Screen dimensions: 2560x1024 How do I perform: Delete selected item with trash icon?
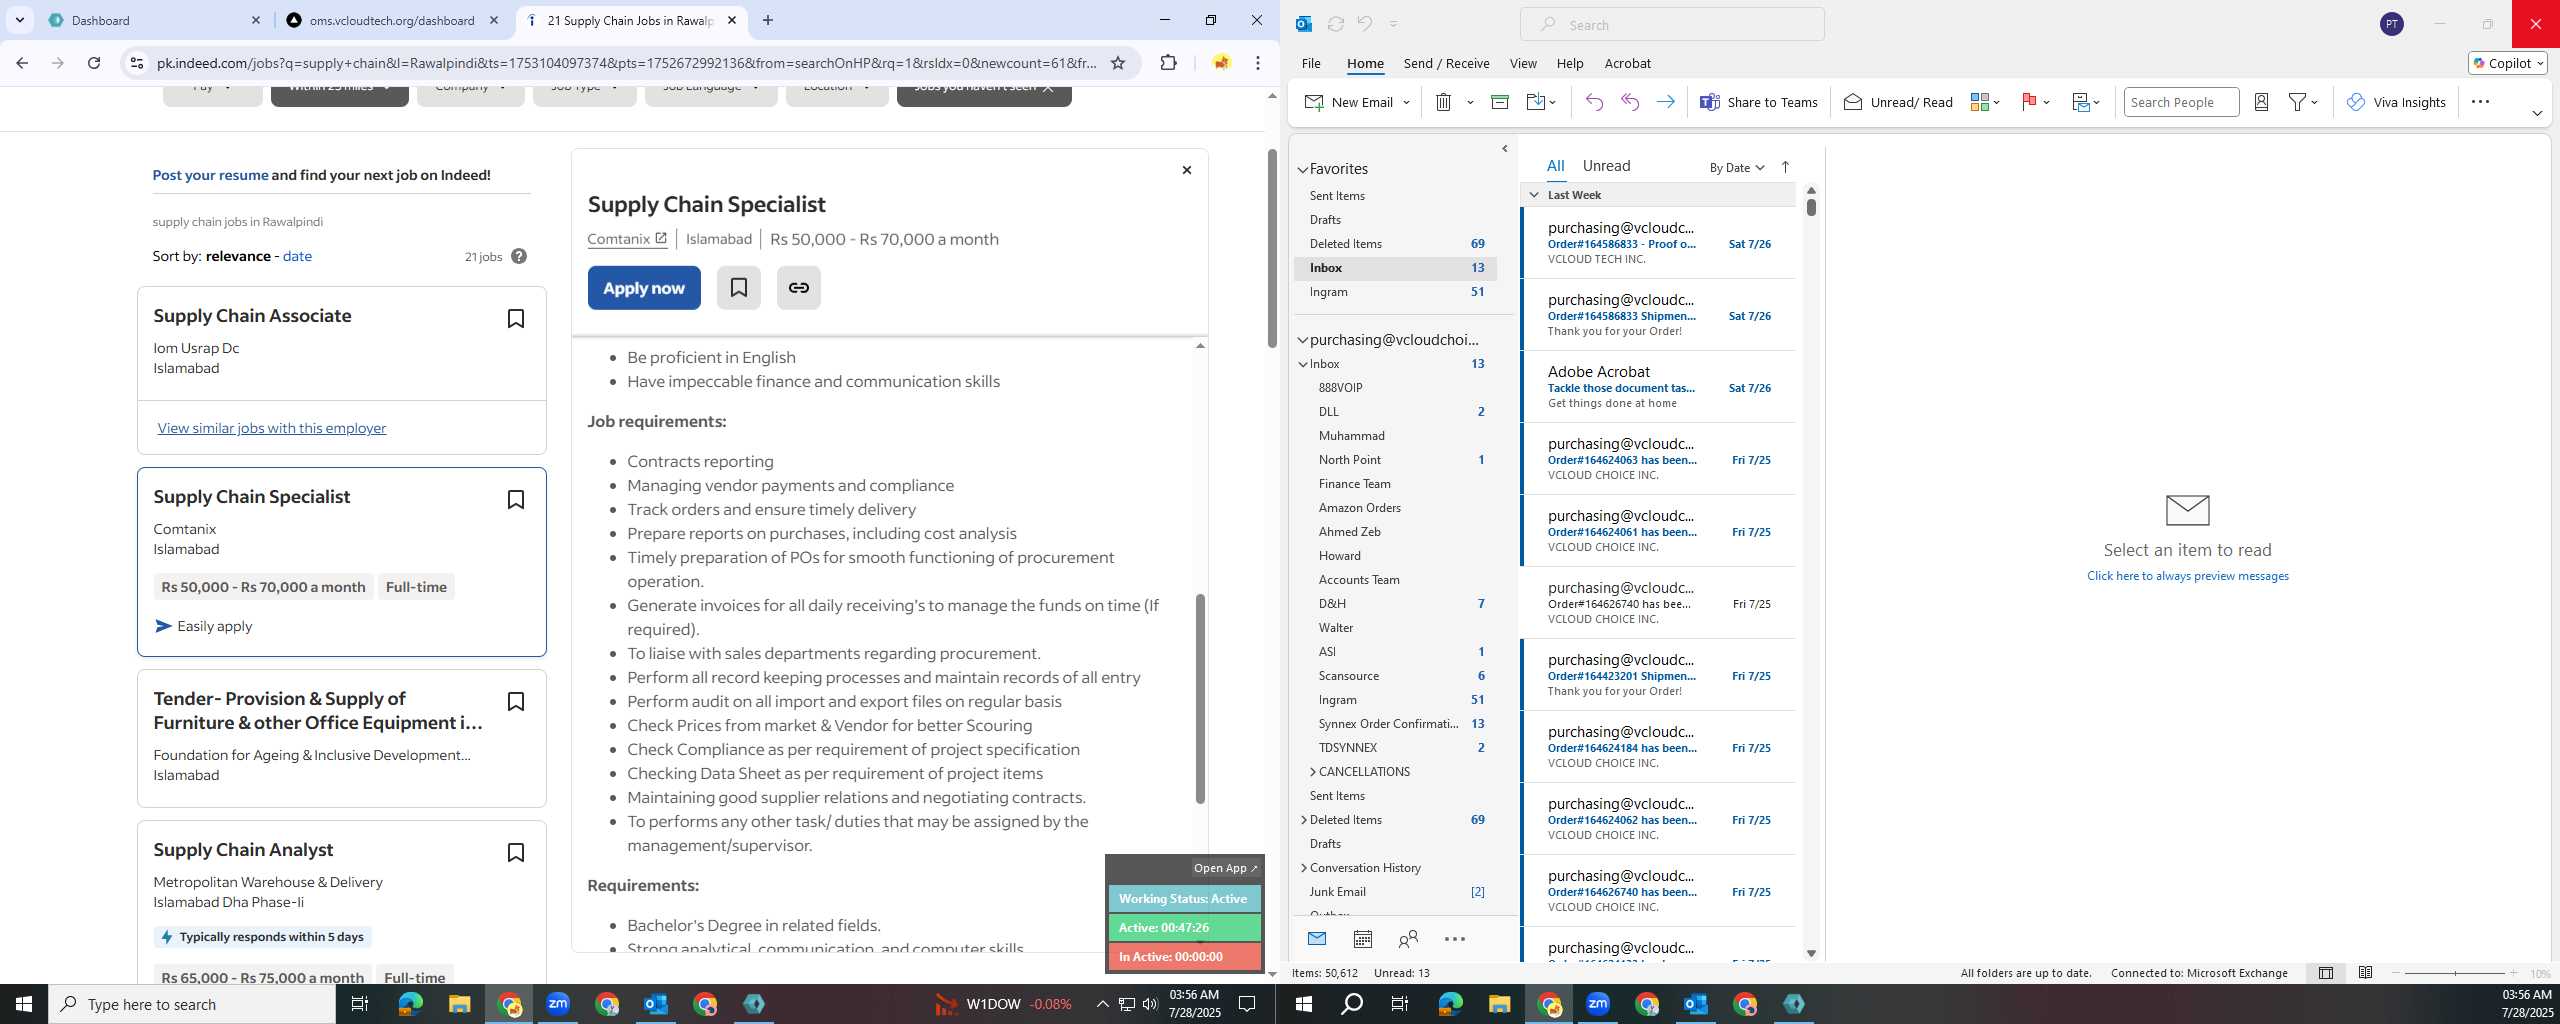click(1443, 102)
